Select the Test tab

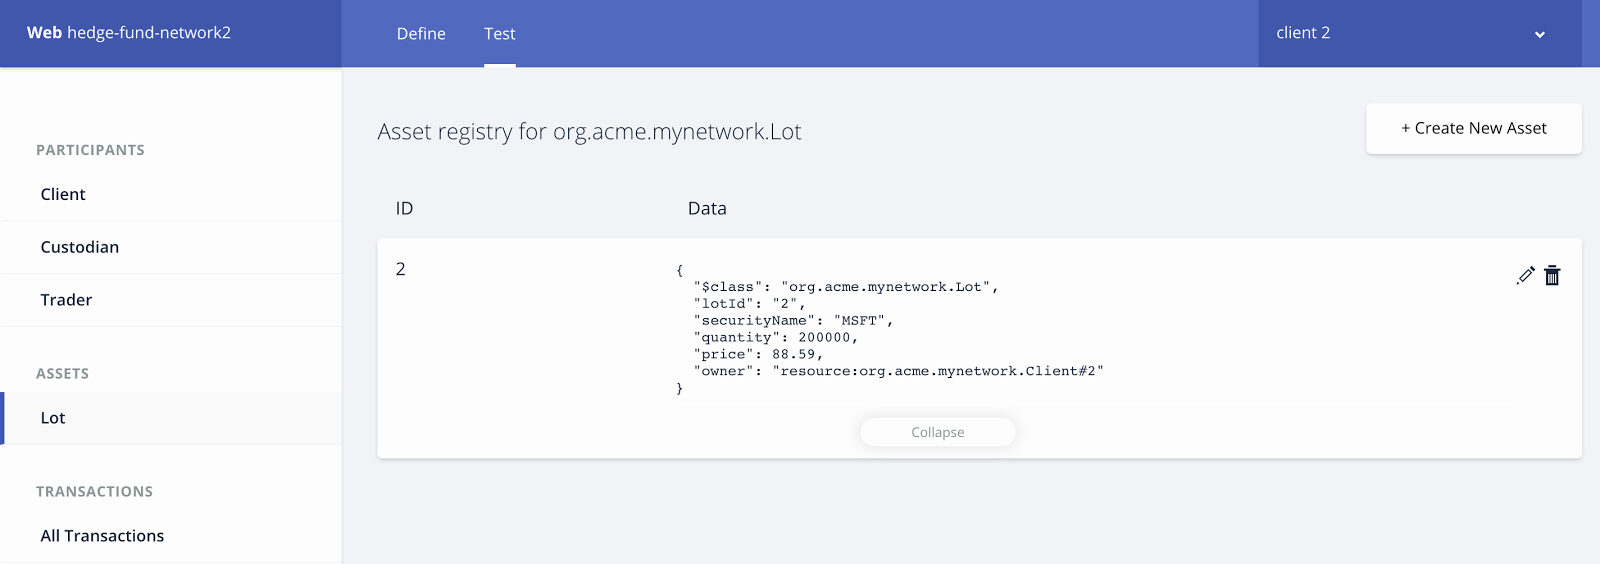click(500, 34)
